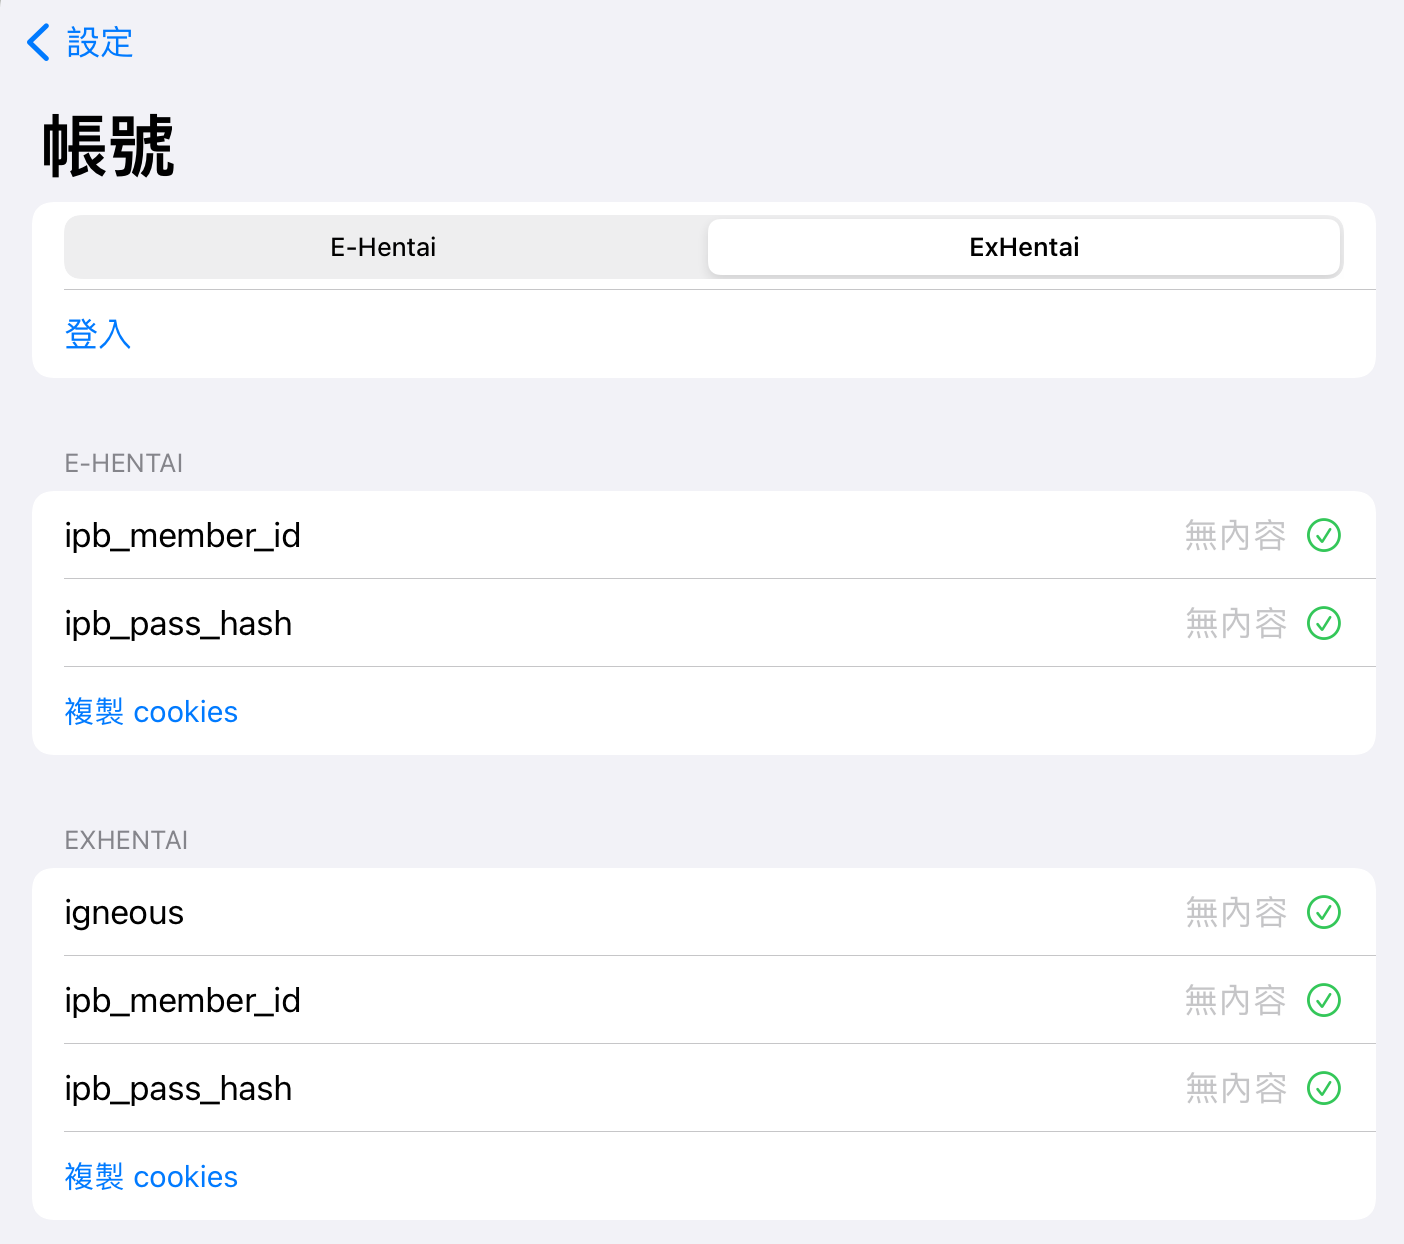Copy cookies in the E-HENTAI section
1404x1244 pixels.
coord(151,712)
